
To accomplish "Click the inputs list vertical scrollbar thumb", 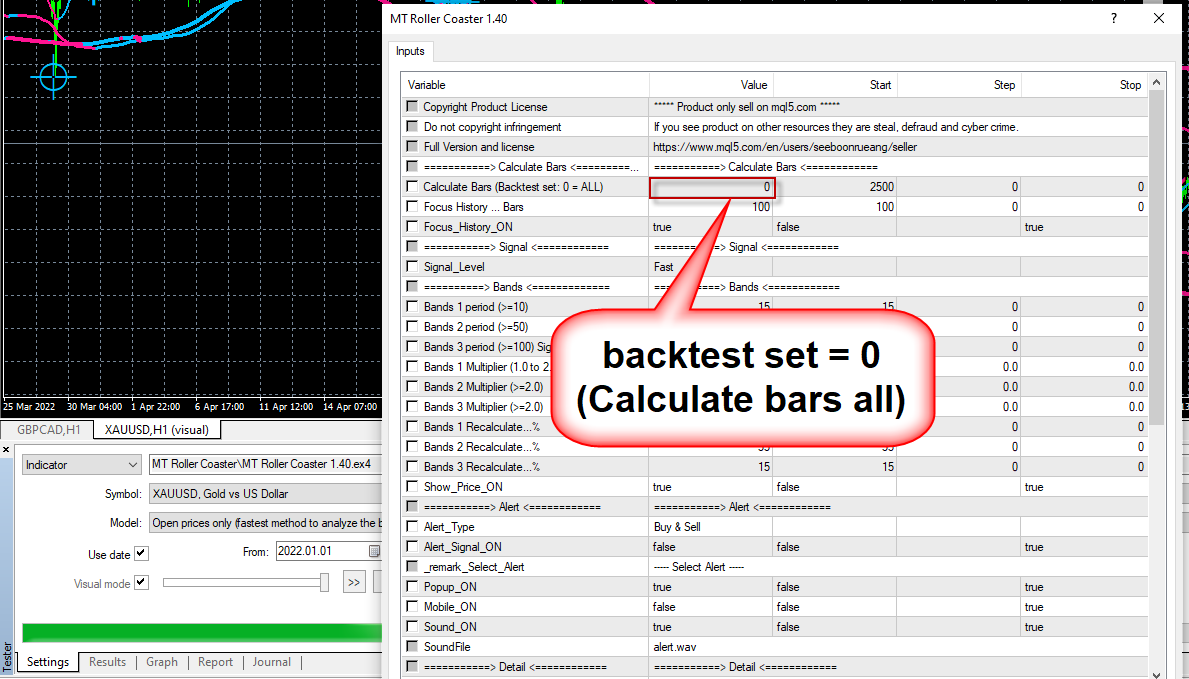I will [x=1156, y=258].
